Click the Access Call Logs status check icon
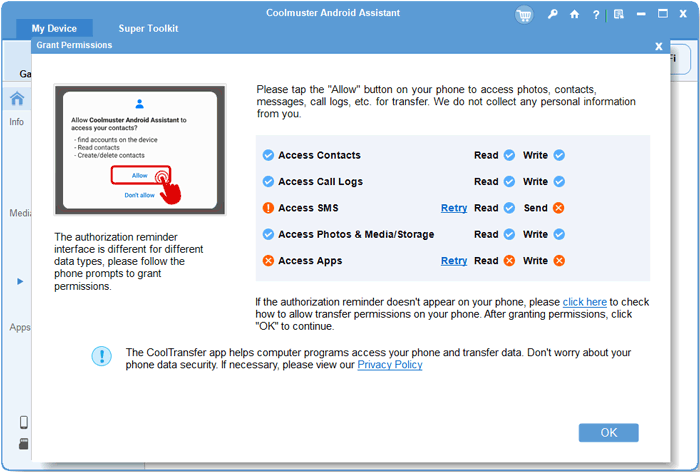 coord(268,182)
